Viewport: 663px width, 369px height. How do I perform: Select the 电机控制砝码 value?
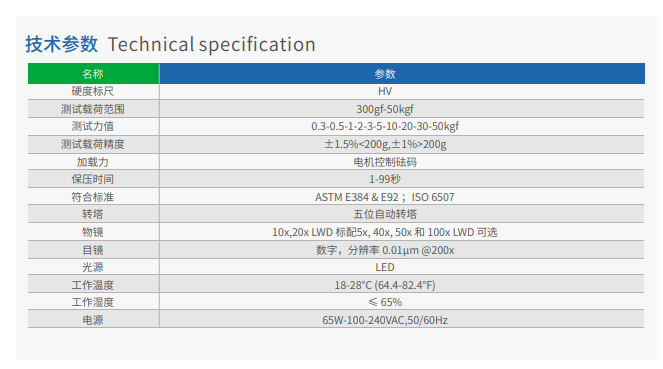[x=385, y=162]
